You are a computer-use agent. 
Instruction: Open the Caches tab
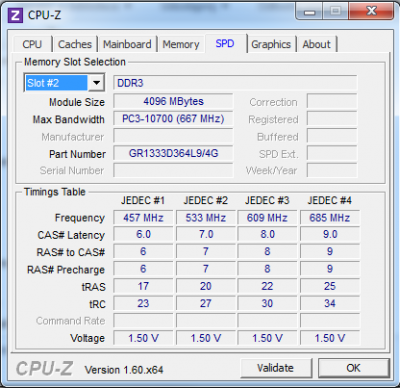(x=75, y=44)
